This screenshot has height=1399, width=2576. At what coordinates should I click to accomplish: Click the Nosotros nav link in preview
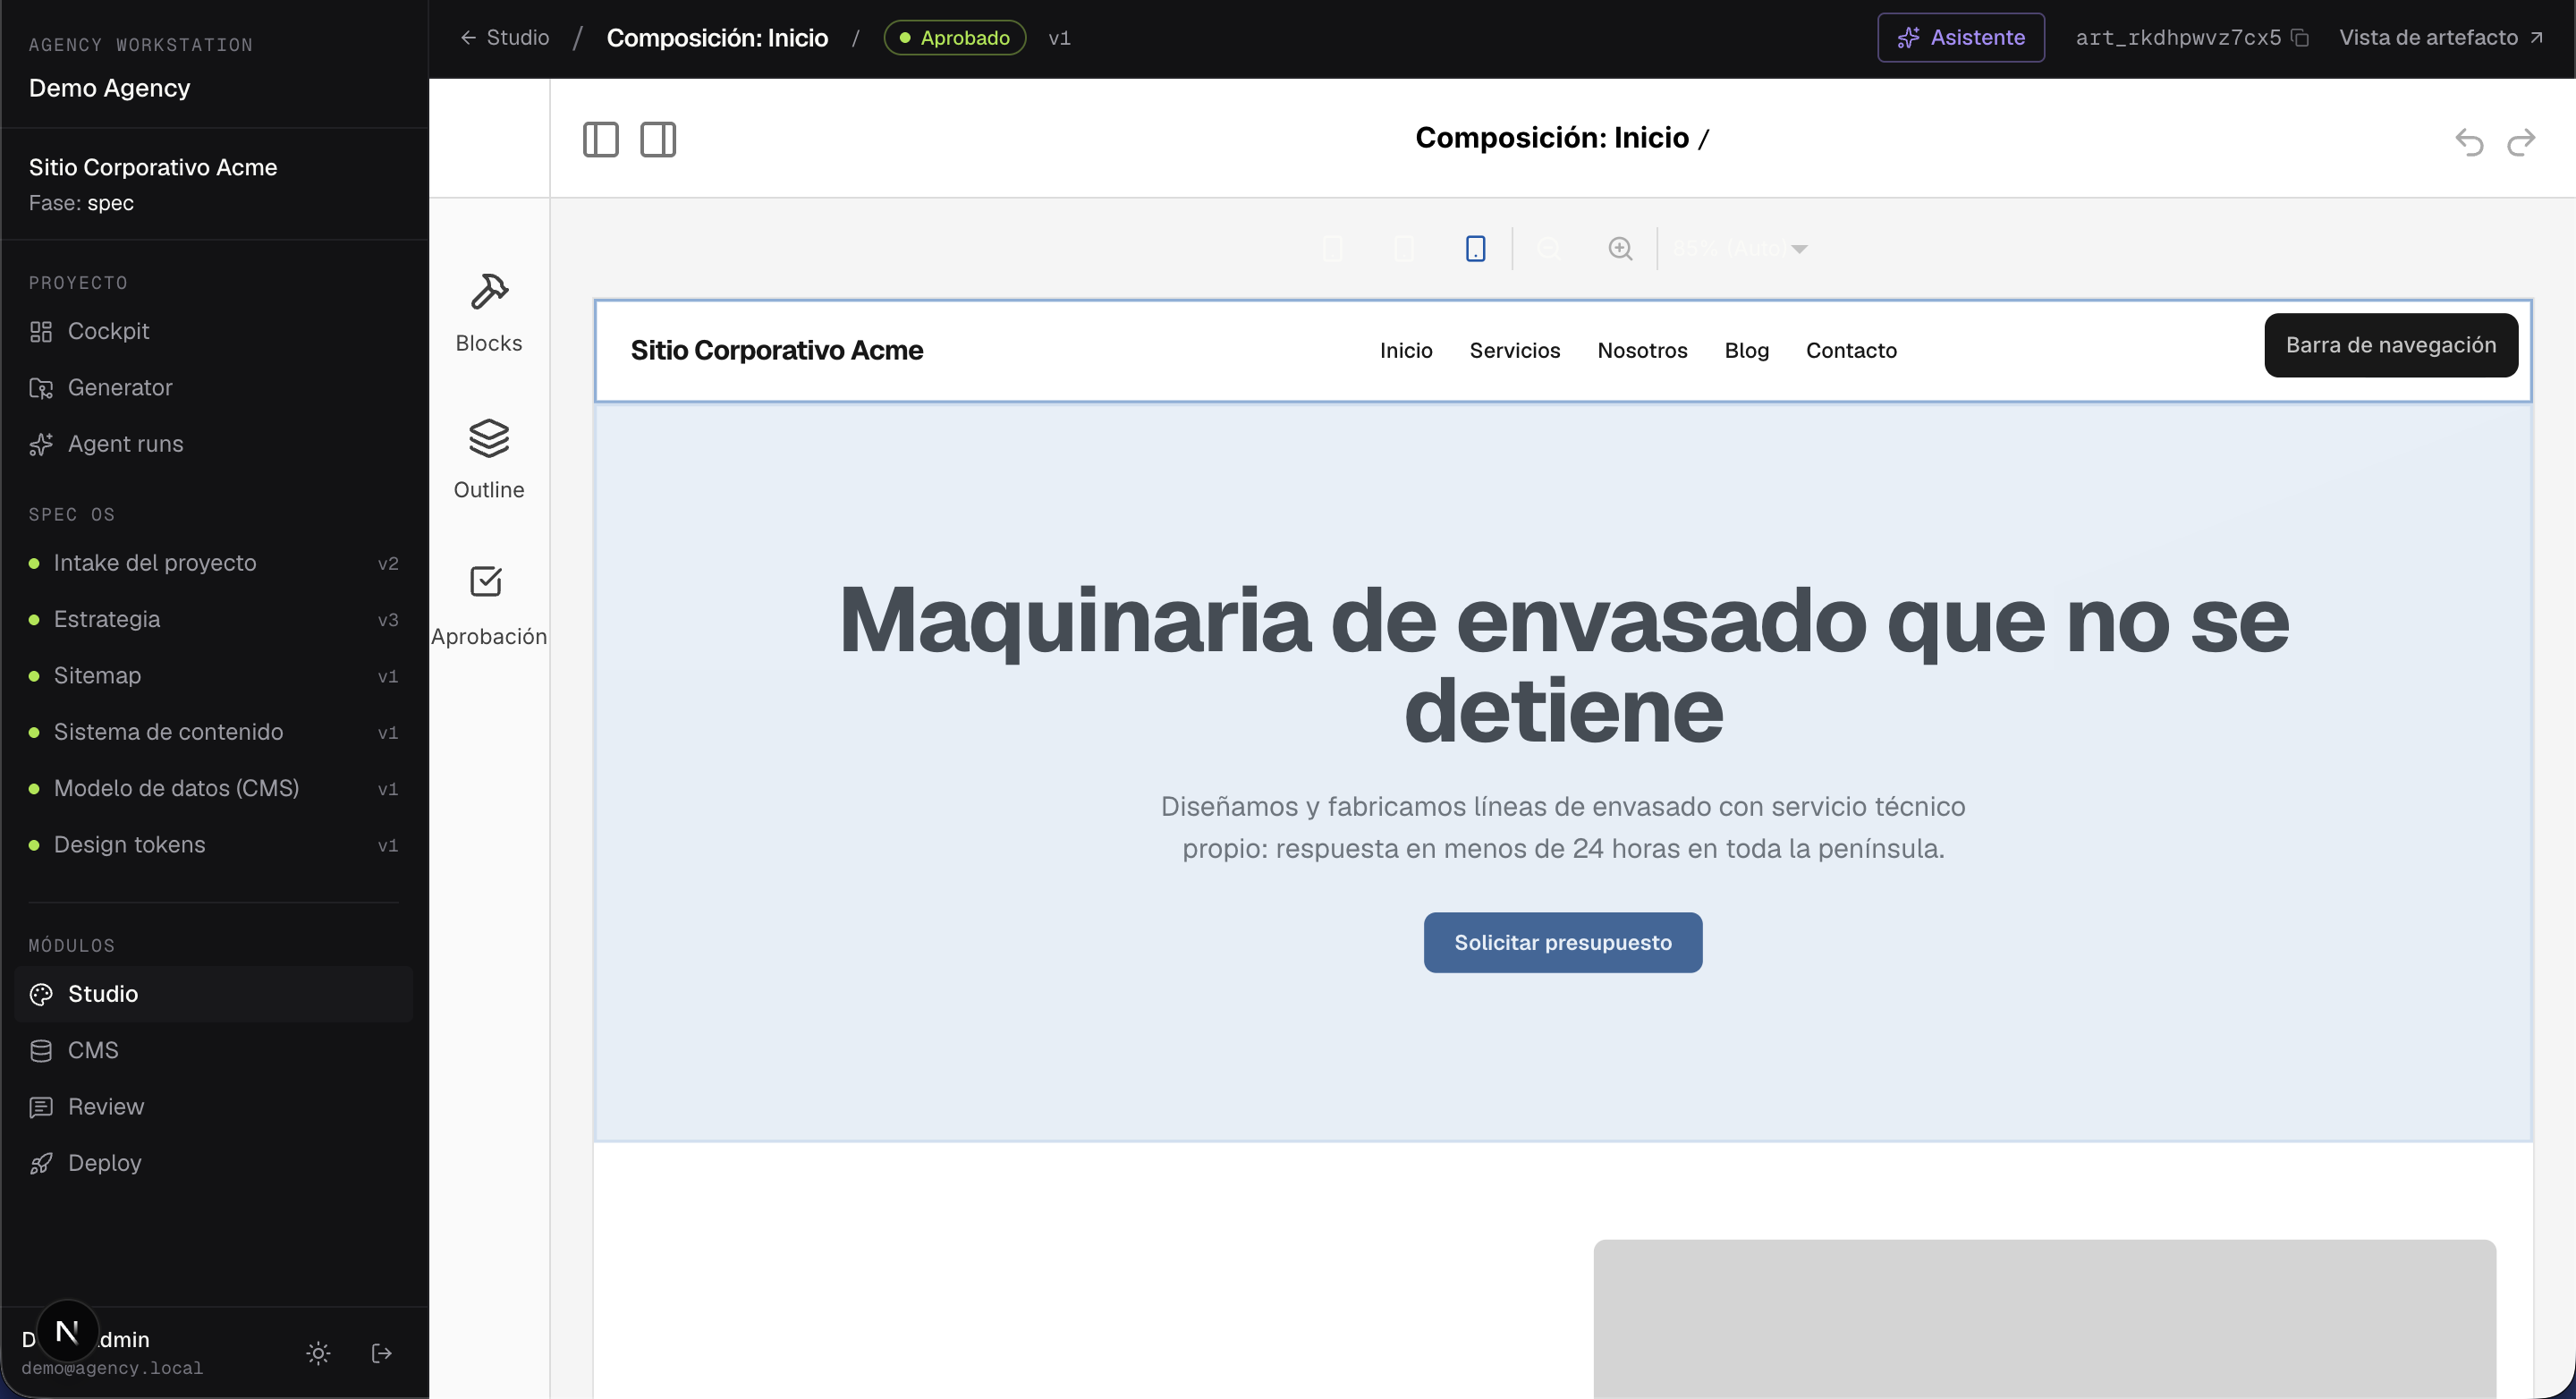click(1642, 350)
